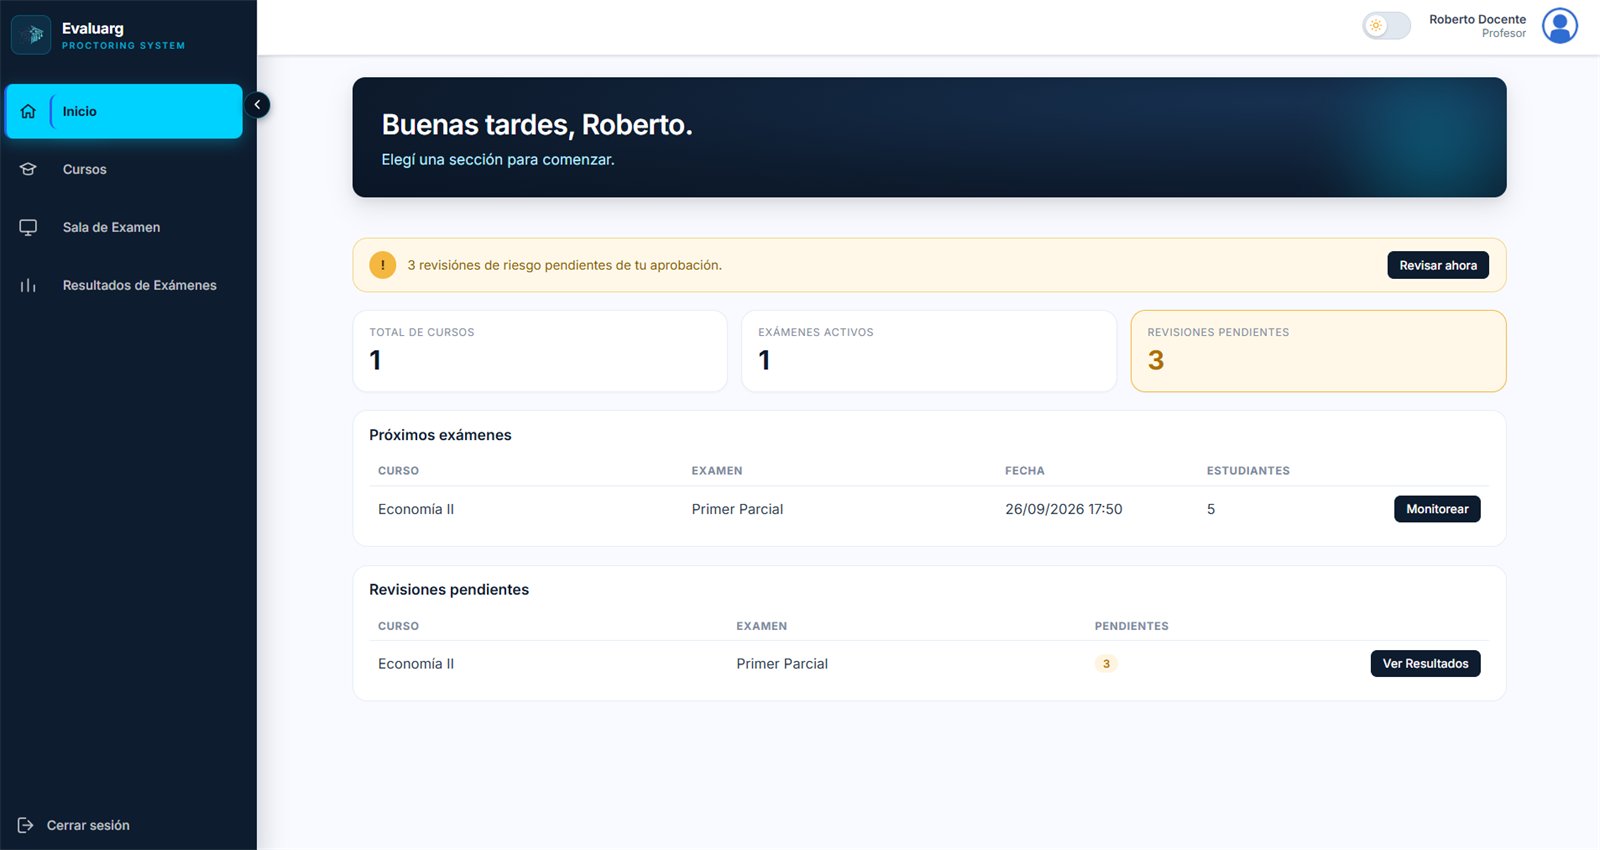Click the student count 5
The width and height of the screenshot is (1600, 850).
(1211, 509)
